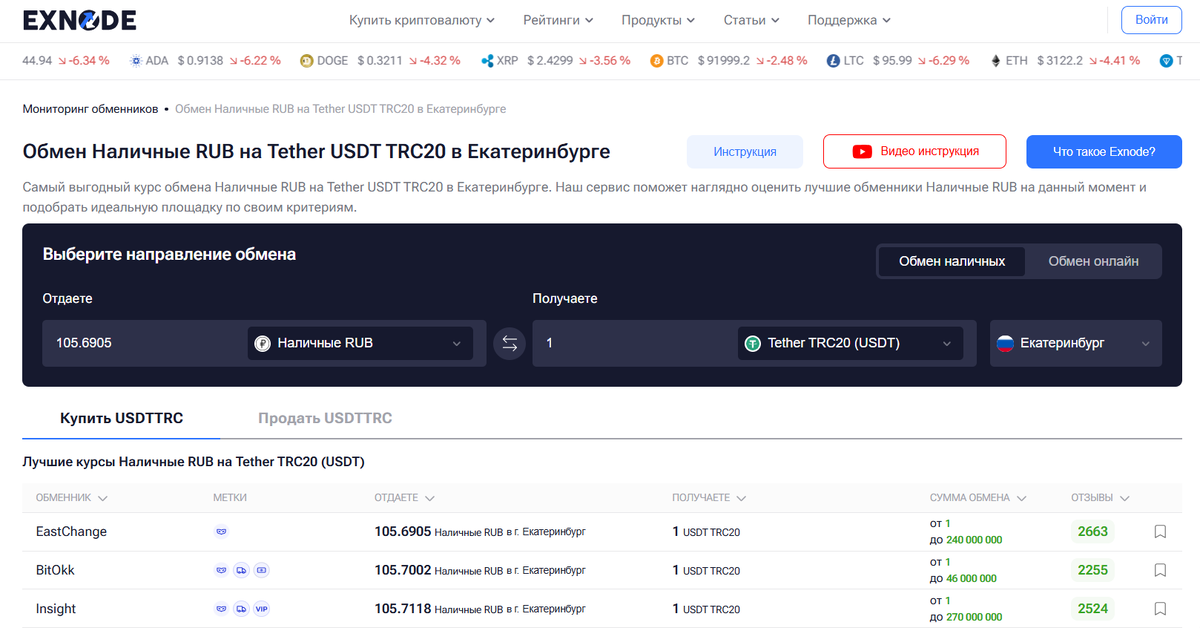
Task: Click the swap direction arrows icon
Action: pyautogui.click(x=510, y=343)
